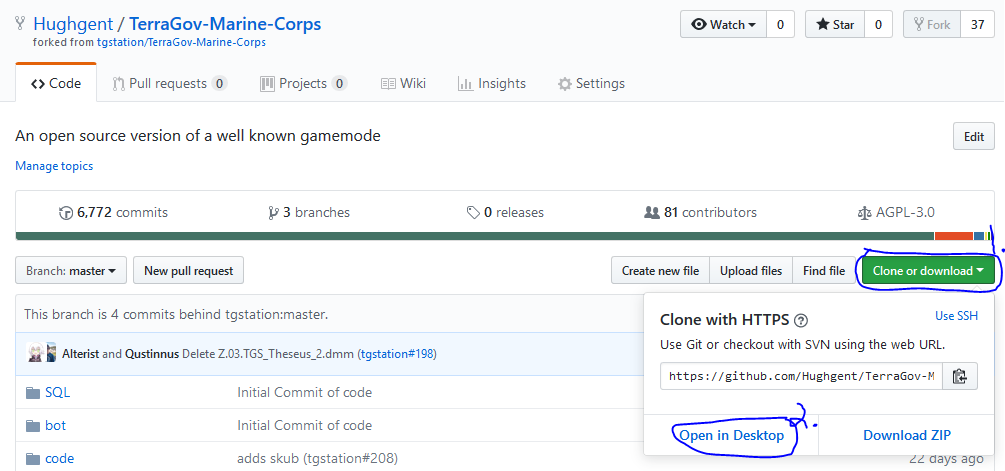Open the Insights tab
1005x471 pixels.
click(x=492, y=83)
